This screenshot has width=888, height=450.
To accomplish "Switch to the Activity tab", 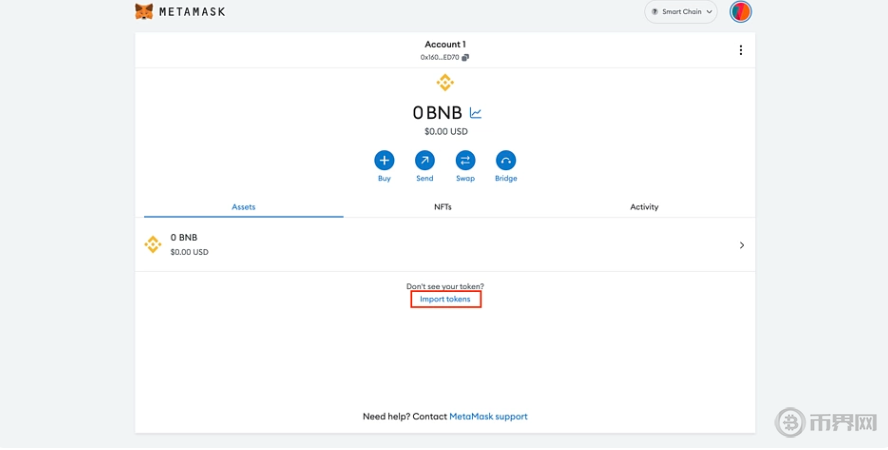I will [x=644, y=207].
